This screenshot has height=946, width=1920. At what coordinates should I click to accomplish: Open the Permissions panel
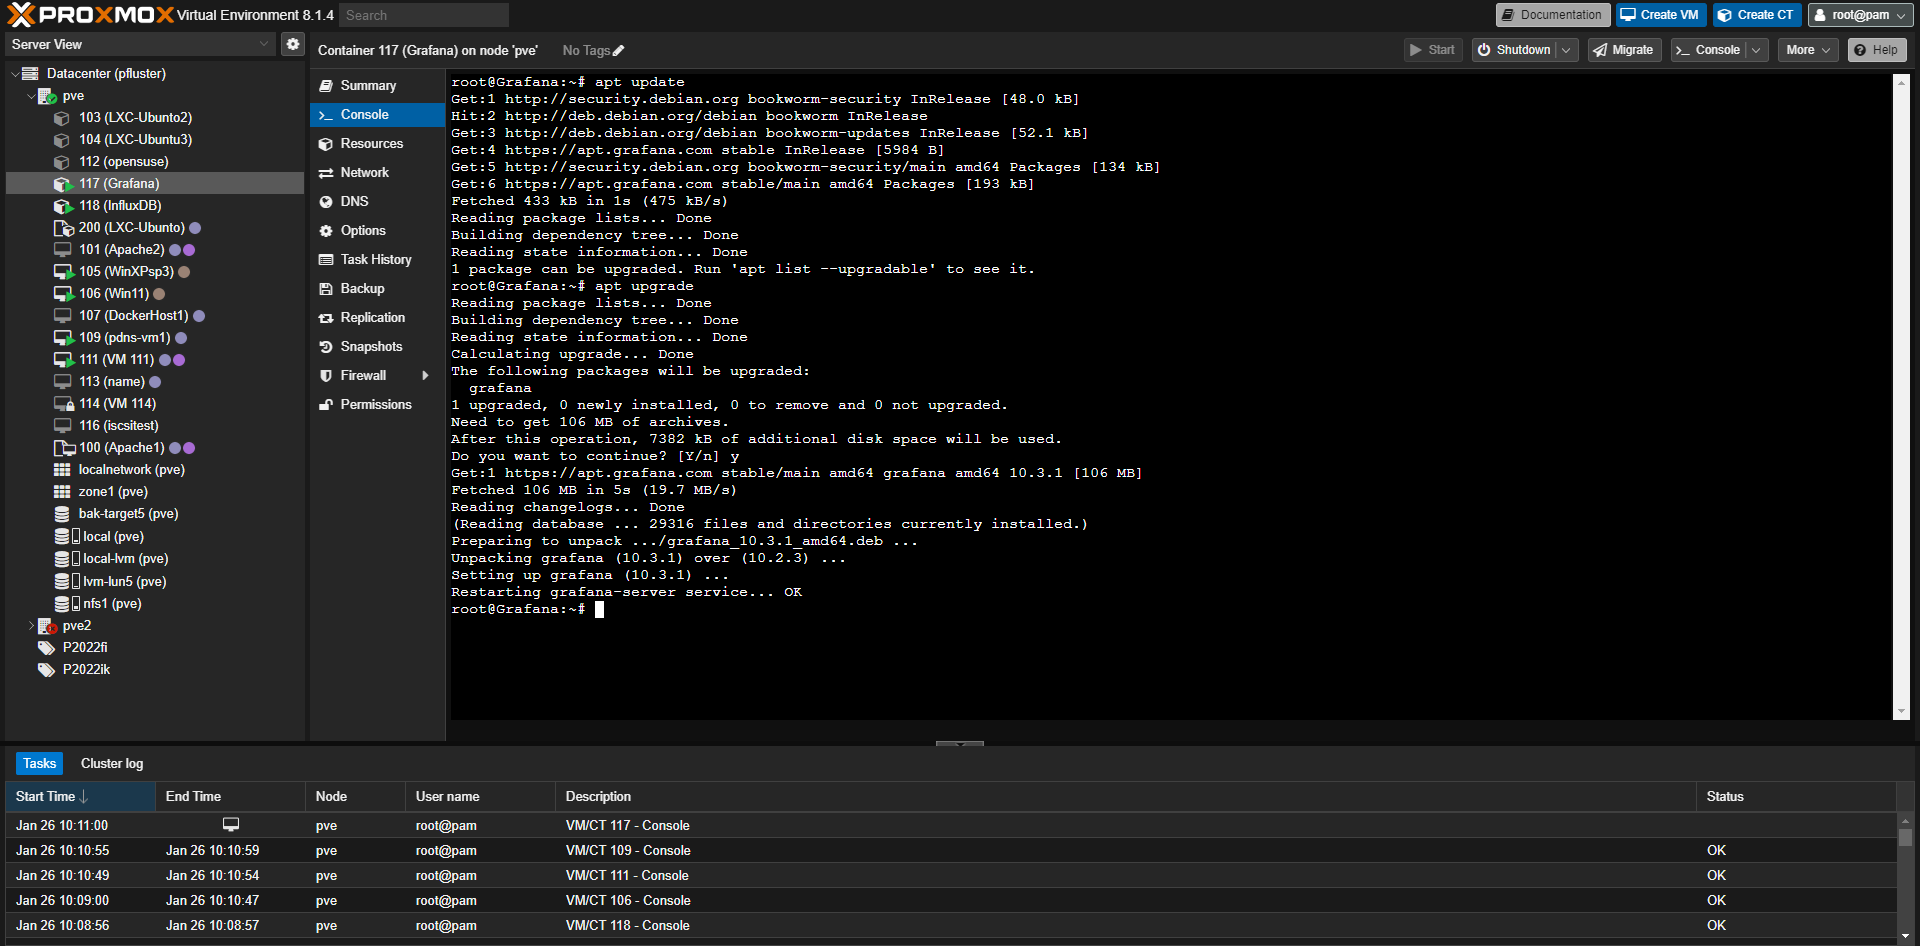377,405
